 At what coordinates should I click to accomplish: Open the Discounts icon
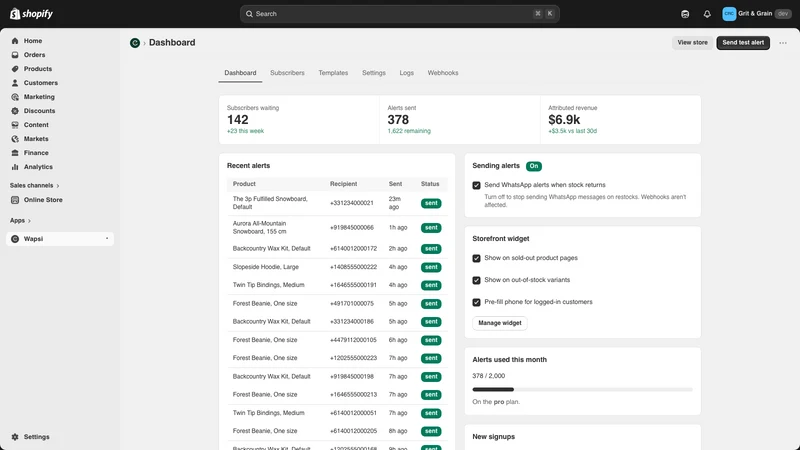(x=15, y=111)
